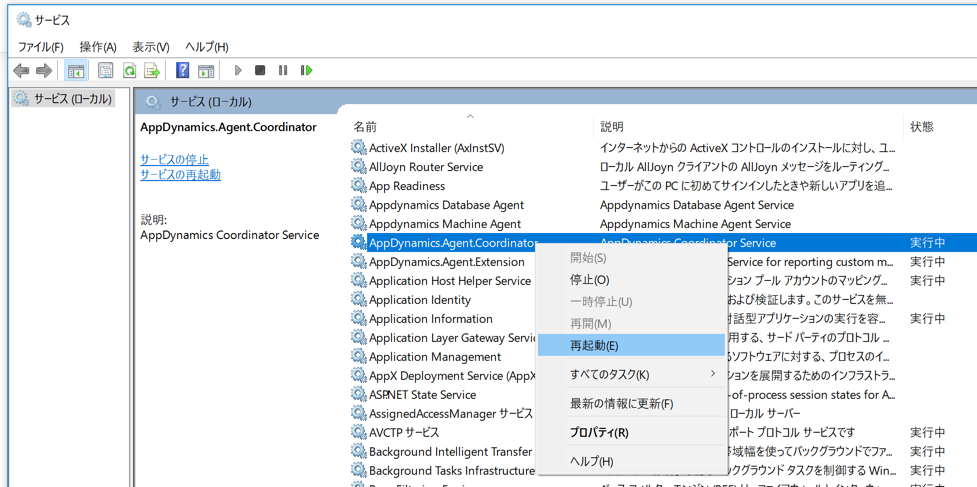The height and width of the screenshot is (487, 977).
Task: Sort by the 名前 column header
Action: (x=366, y=127)
